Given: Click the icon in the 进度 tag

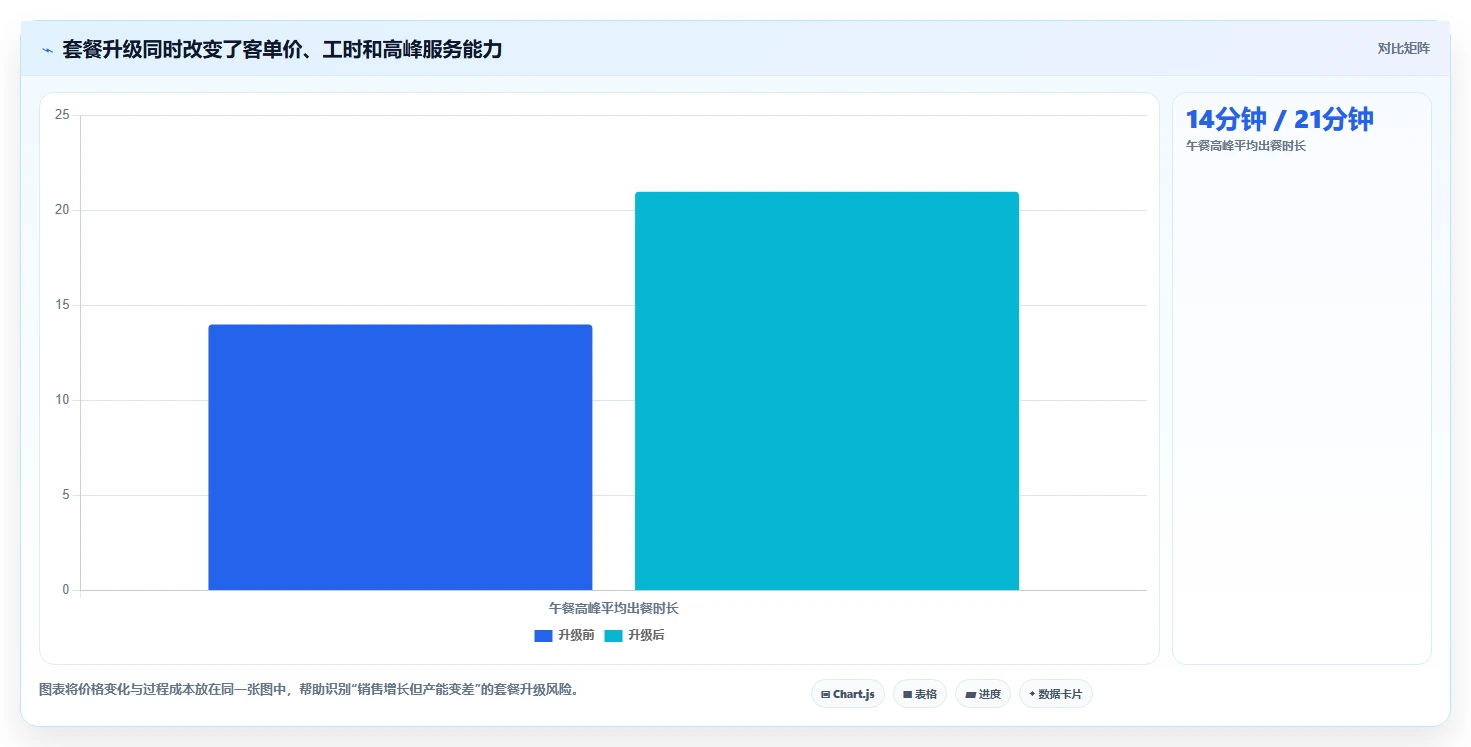Looking at the screenshot, I should pos(970,694).
